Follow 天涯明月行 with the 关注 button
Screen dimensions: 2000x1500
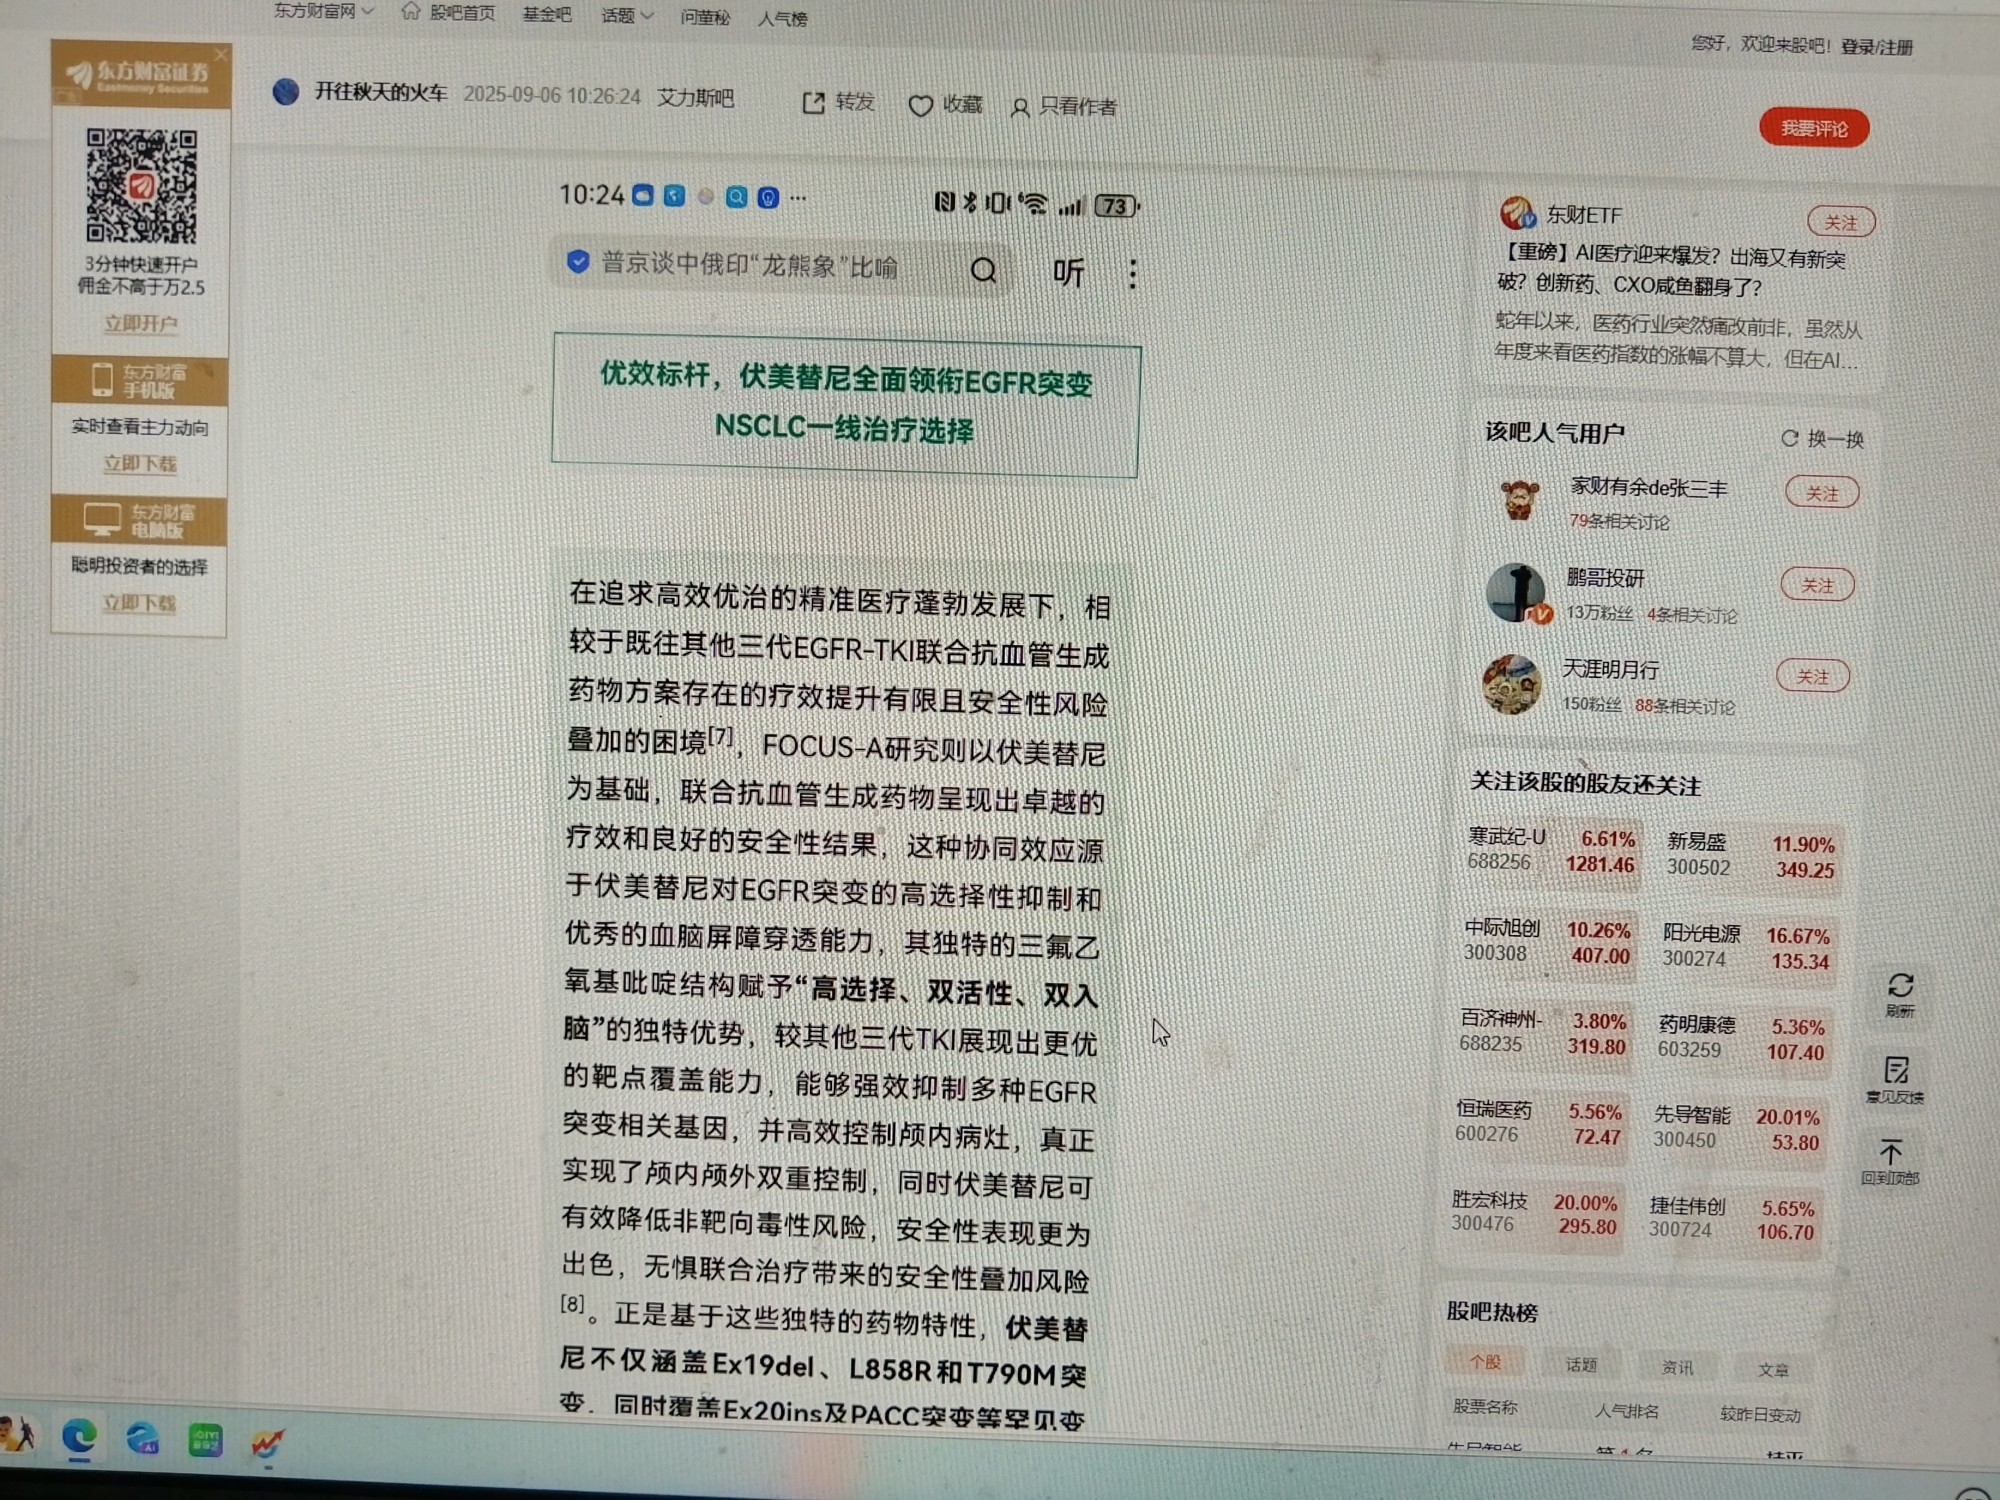pyautogui.click(x=1812, y=676)
